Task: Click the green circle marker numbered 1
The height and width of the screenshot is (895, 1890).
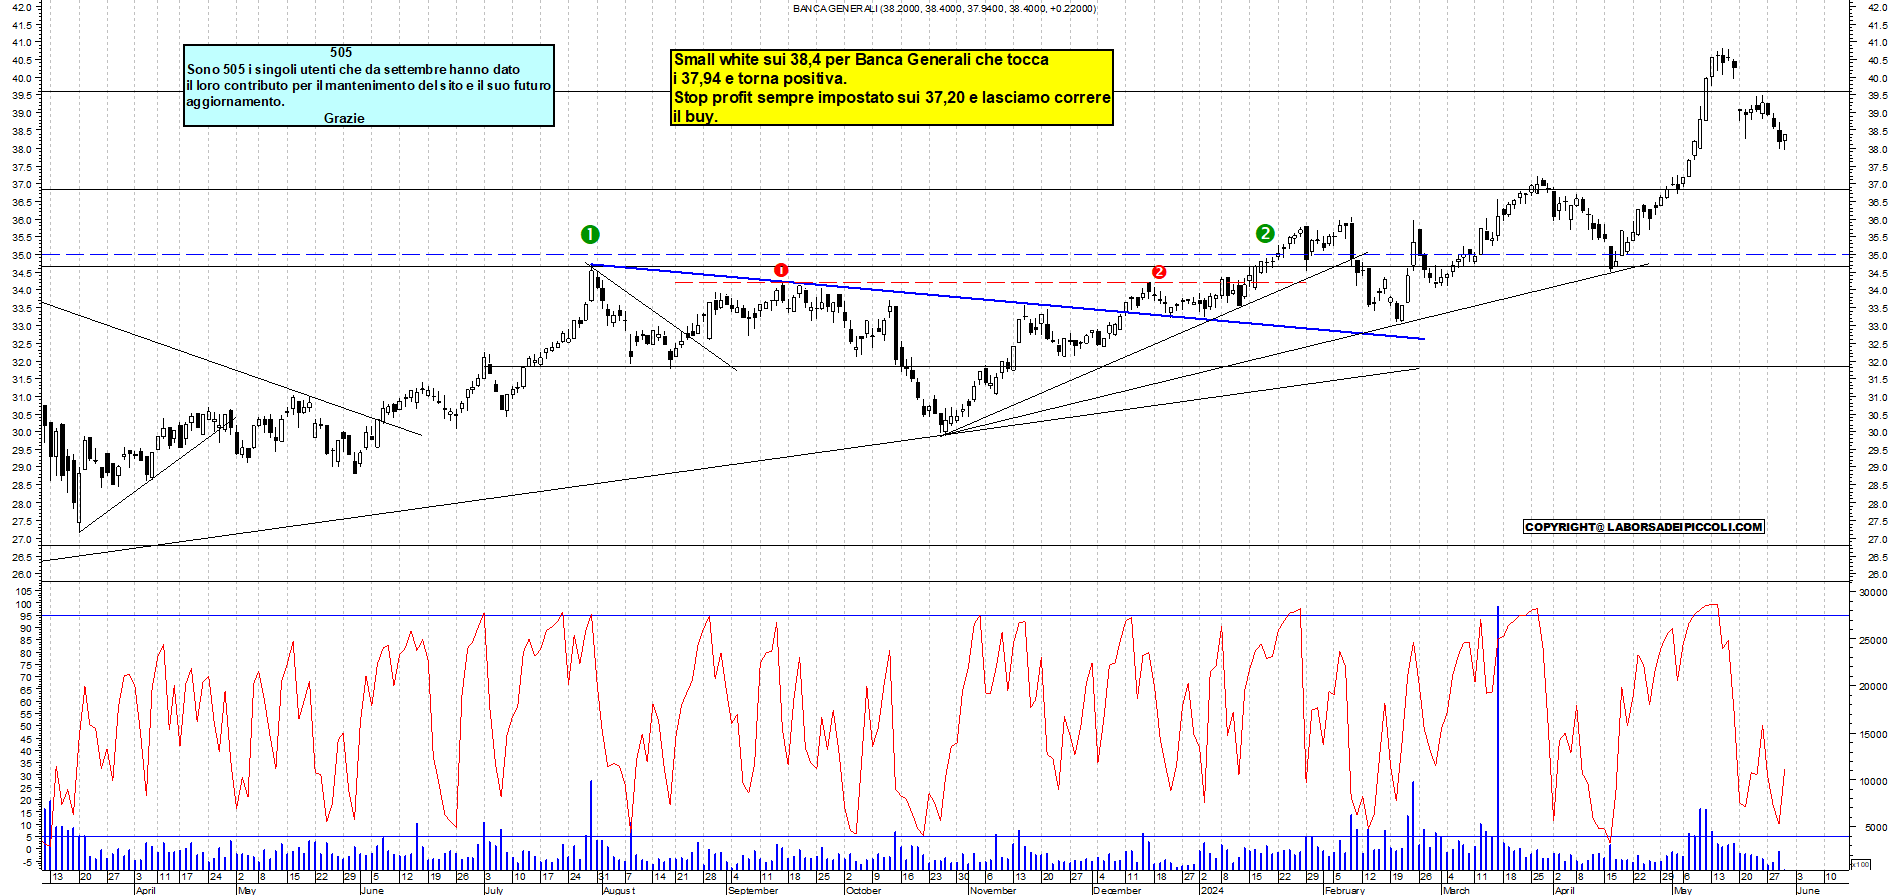Action: (x=590, y=234)
